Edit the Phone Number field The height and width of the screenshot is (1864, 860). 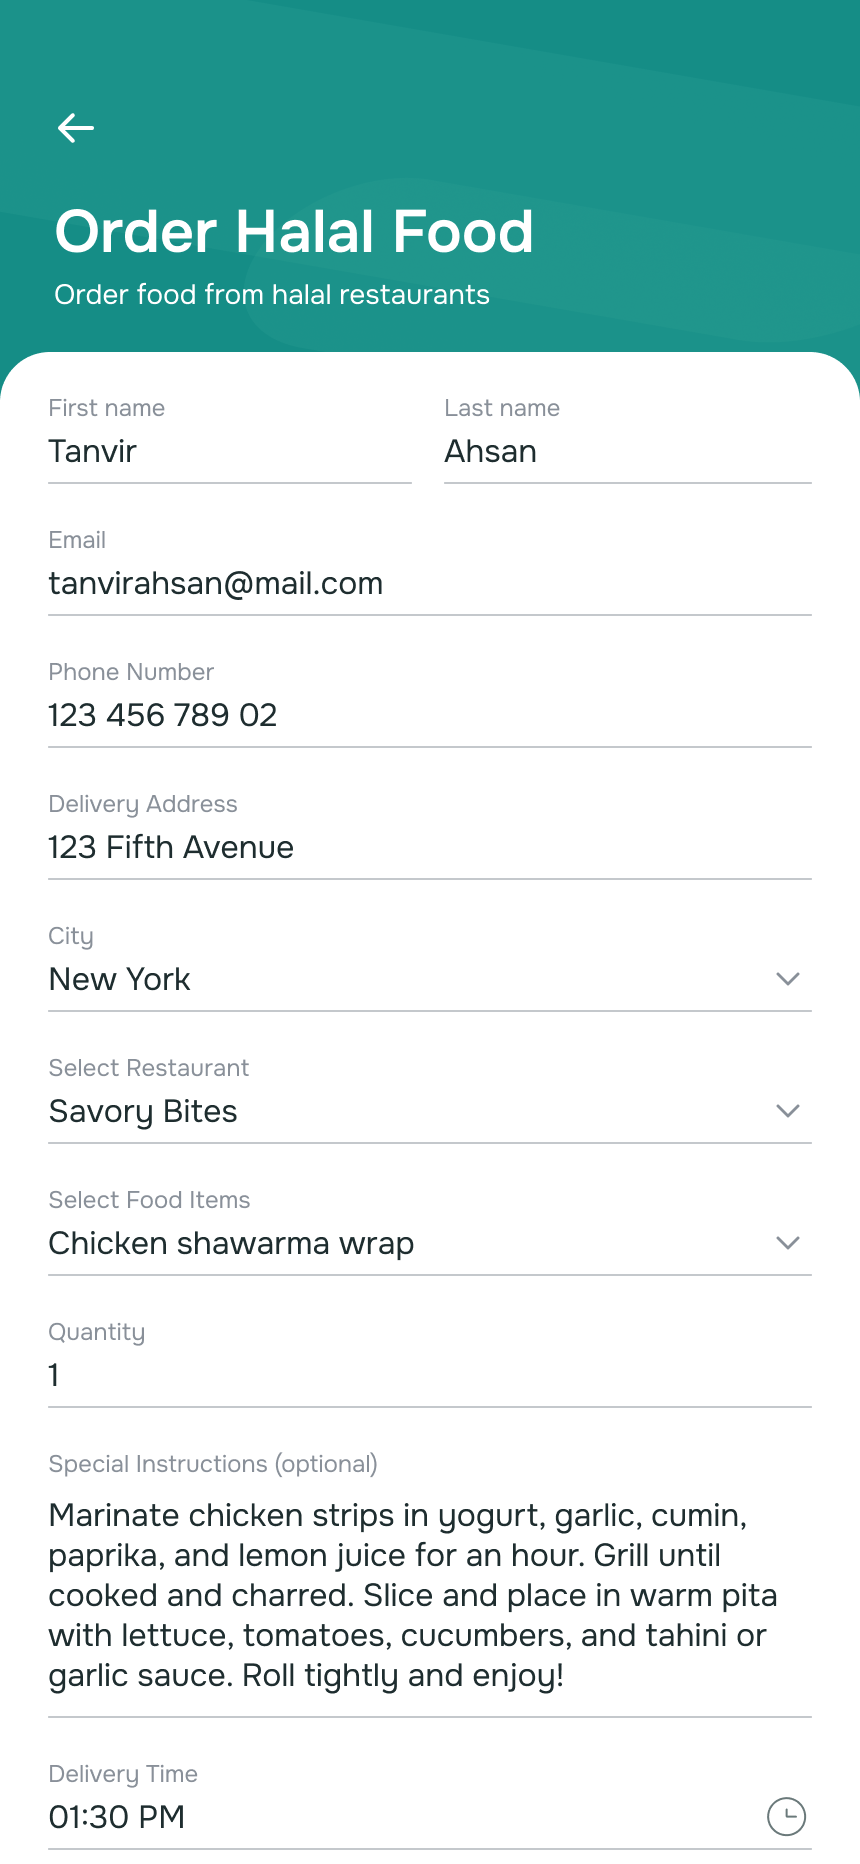point(429,716)
